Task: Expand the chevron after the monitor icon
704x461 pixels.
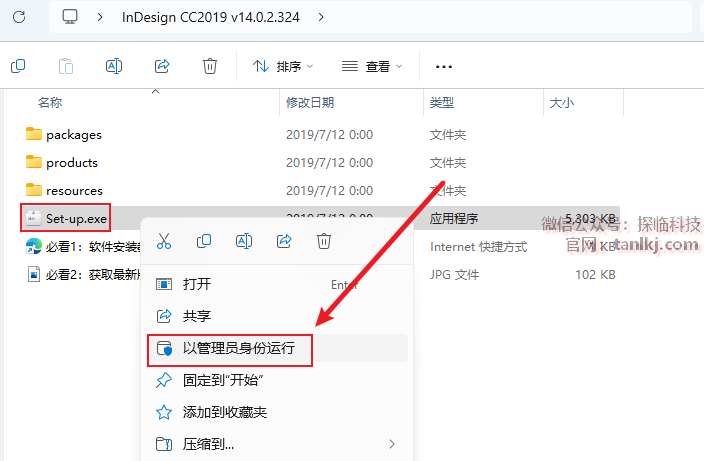Action: coord(100,17)
